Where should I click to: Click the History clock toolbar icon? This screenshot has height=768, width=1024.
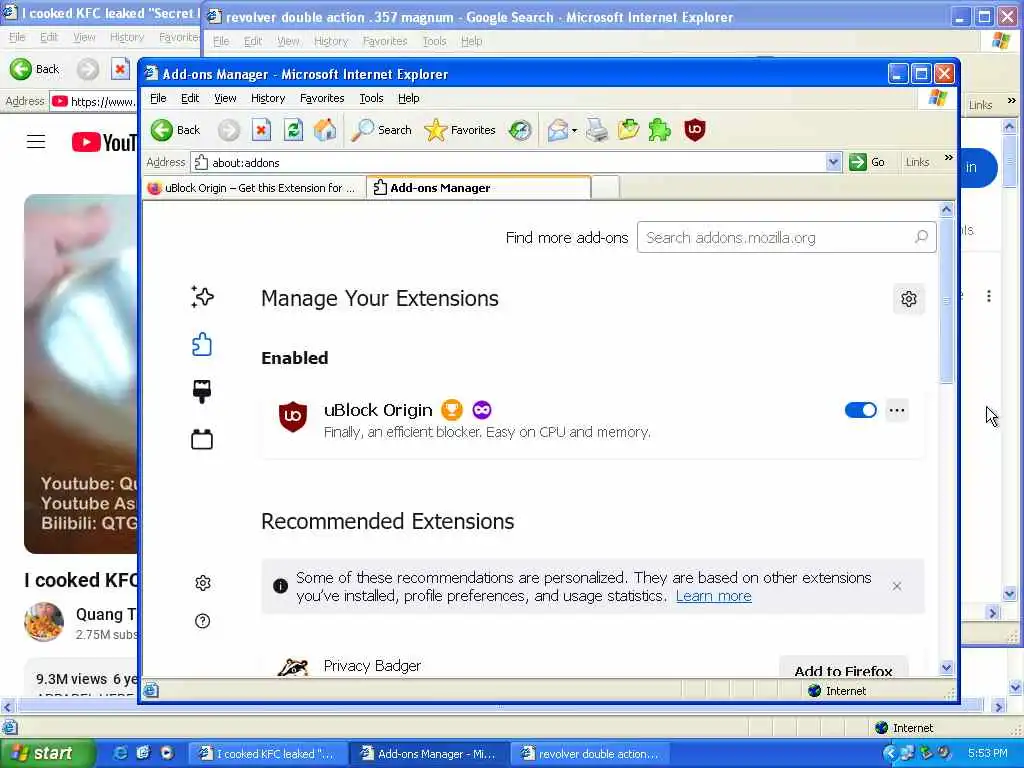tap(520, 130)
